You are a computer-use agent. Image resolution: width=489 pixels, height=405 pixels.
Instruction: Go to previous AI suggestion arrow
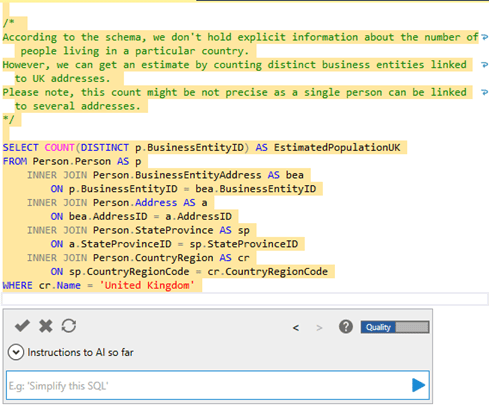pos(296,328)
